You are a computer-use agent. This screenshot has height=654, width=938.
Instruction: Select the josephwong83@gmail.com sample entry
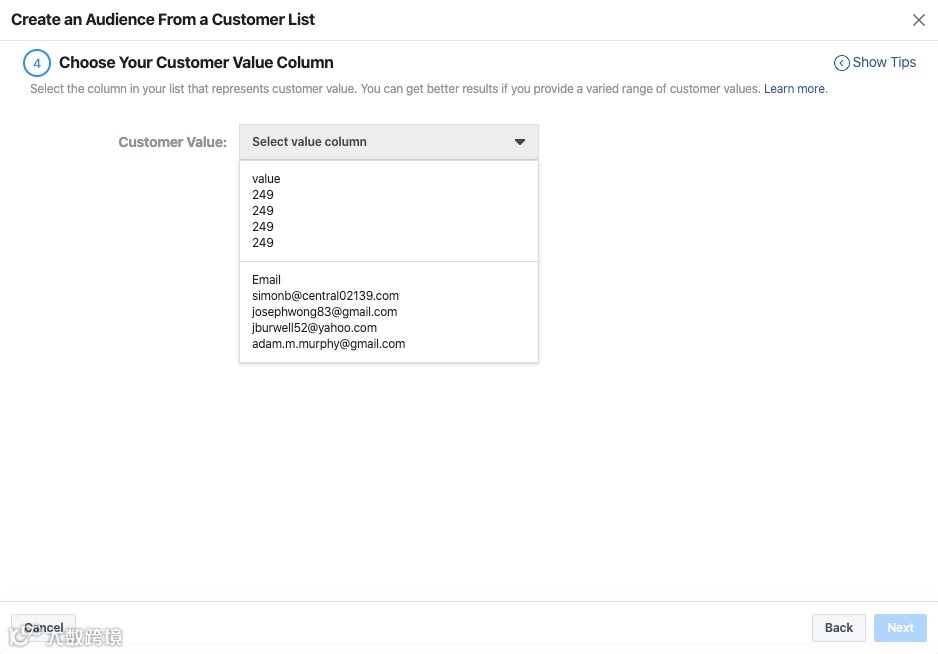(x=324, y=312)
